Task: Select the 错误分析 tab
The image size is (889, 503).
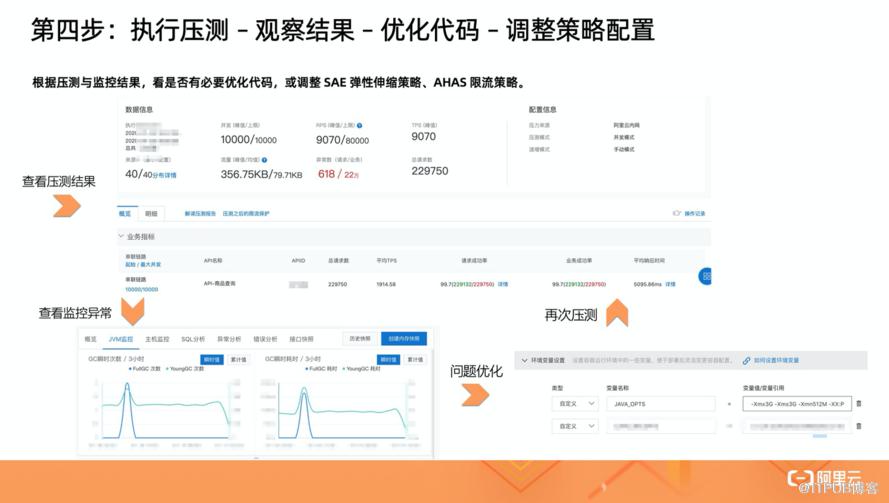Action: point(265,339)
